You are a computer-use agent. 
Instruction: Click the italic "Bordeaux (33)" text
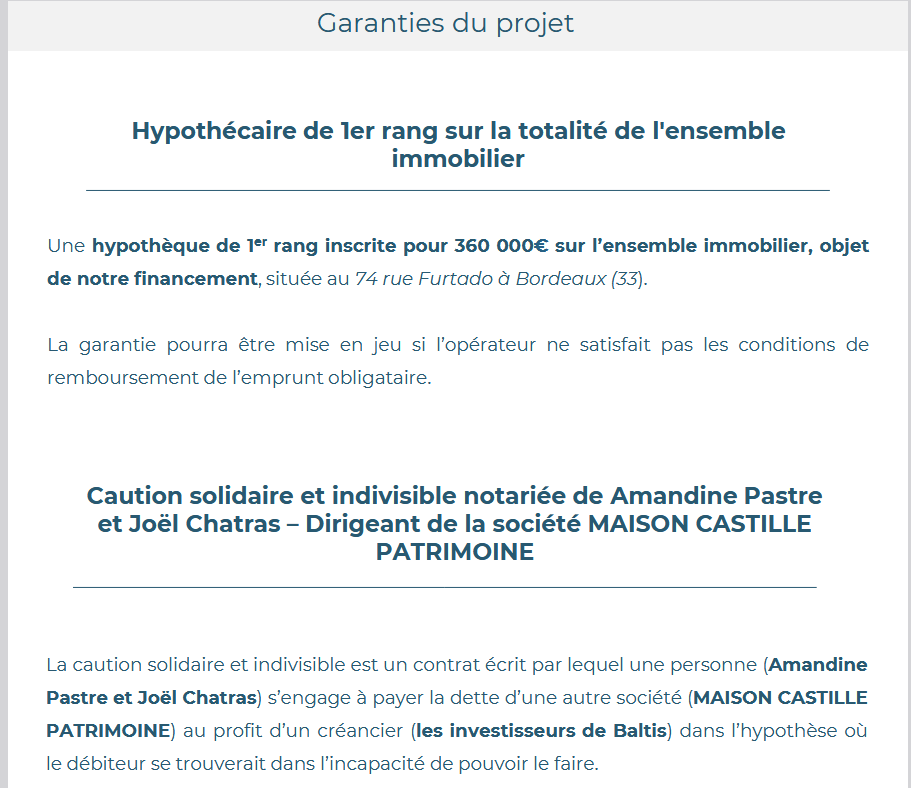point(580,279)
